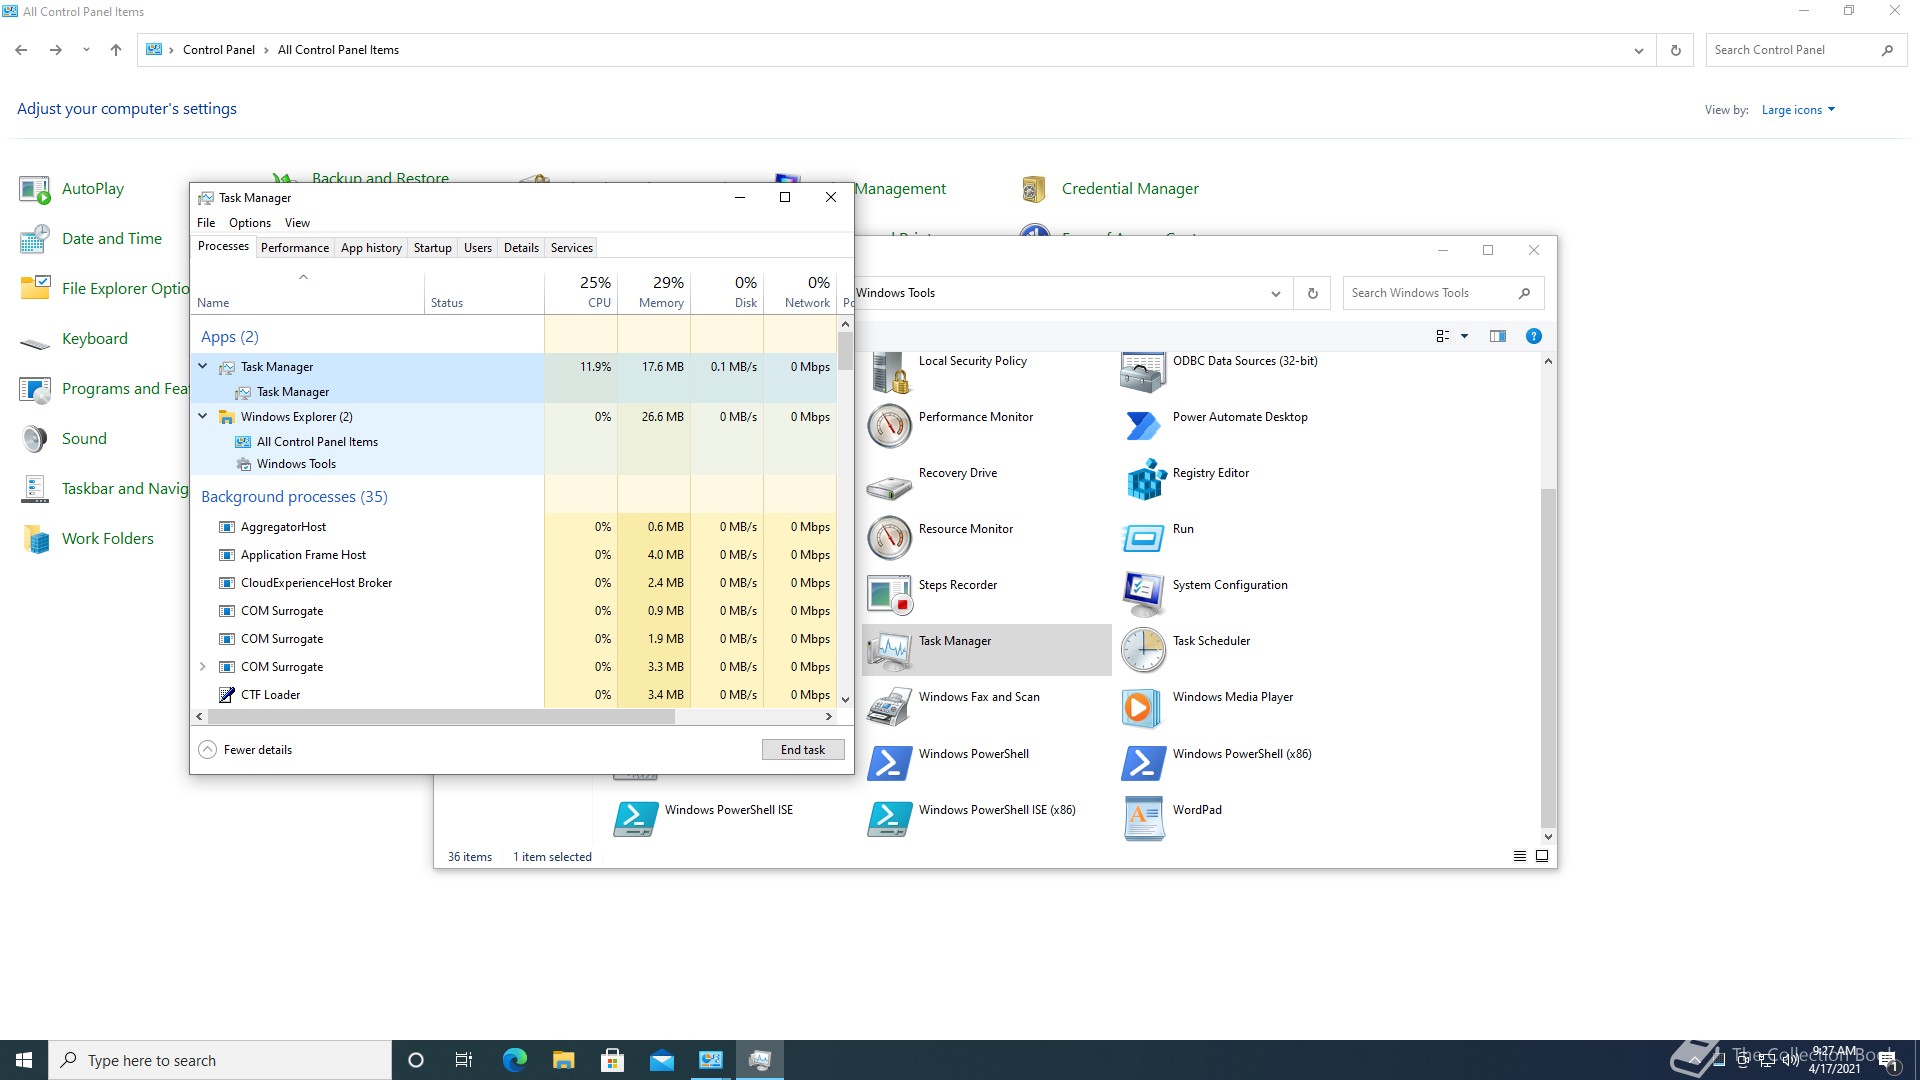Image resolution: width=1920 pixels, height=1080 pixels.
Task: Open Steps Recorder icon
Action: point(888,594)
